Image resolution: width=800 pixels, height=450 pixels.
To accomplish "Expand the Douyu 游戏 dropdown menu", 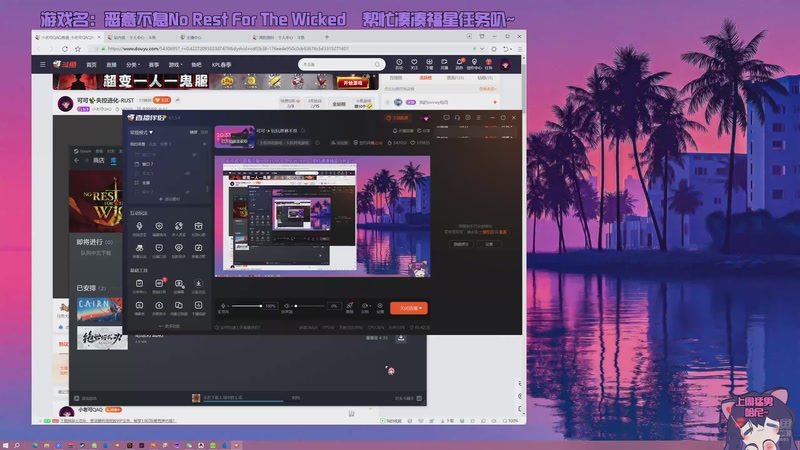I will 176,65.
